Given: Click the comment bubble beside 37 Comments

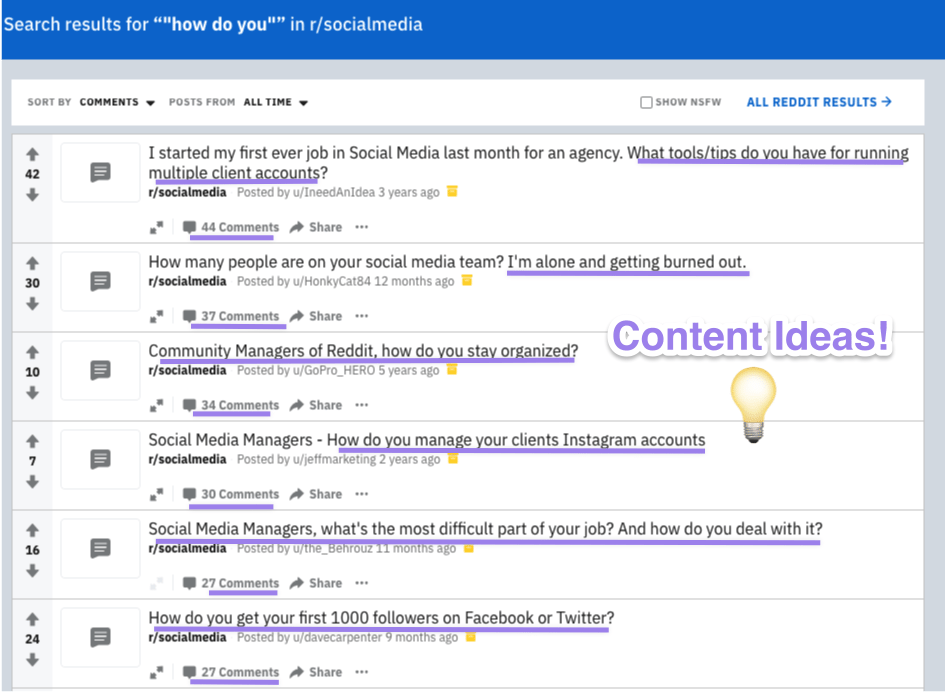Looking at the screenshot, I should 189,316.
